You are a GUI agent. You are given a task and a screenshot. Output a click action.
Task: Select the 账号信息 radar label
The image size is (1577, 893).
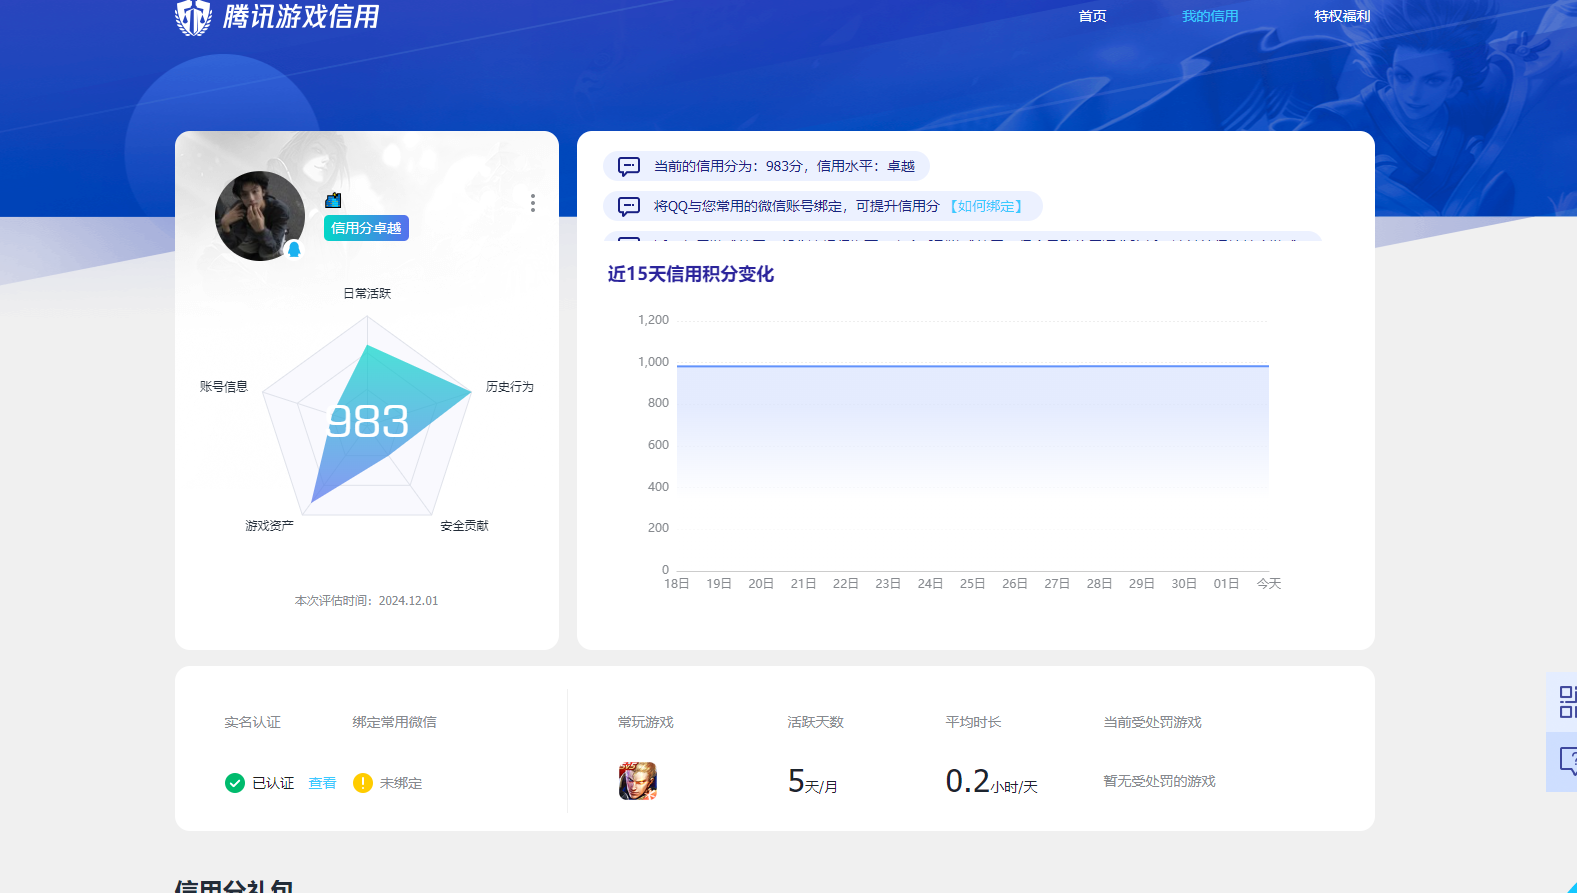[224, 386]
